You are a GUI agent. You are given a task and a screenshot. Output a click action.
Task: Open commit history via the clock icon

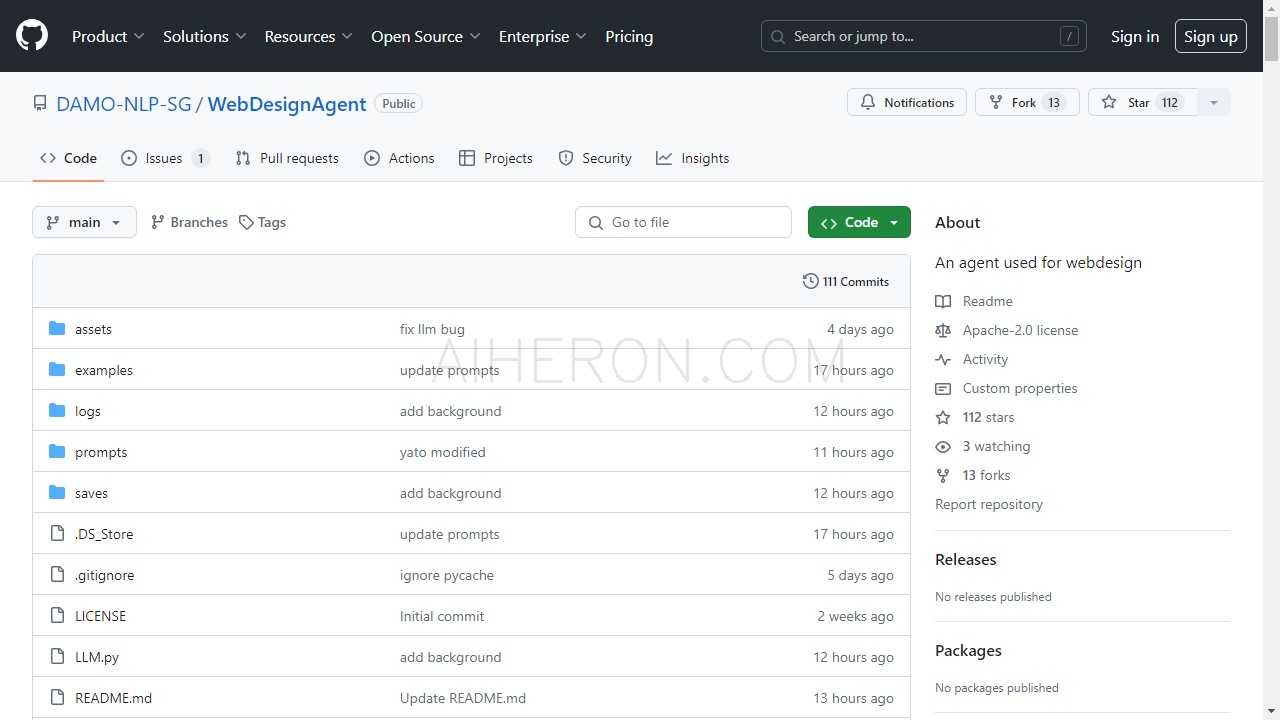[x=810, y=281]
